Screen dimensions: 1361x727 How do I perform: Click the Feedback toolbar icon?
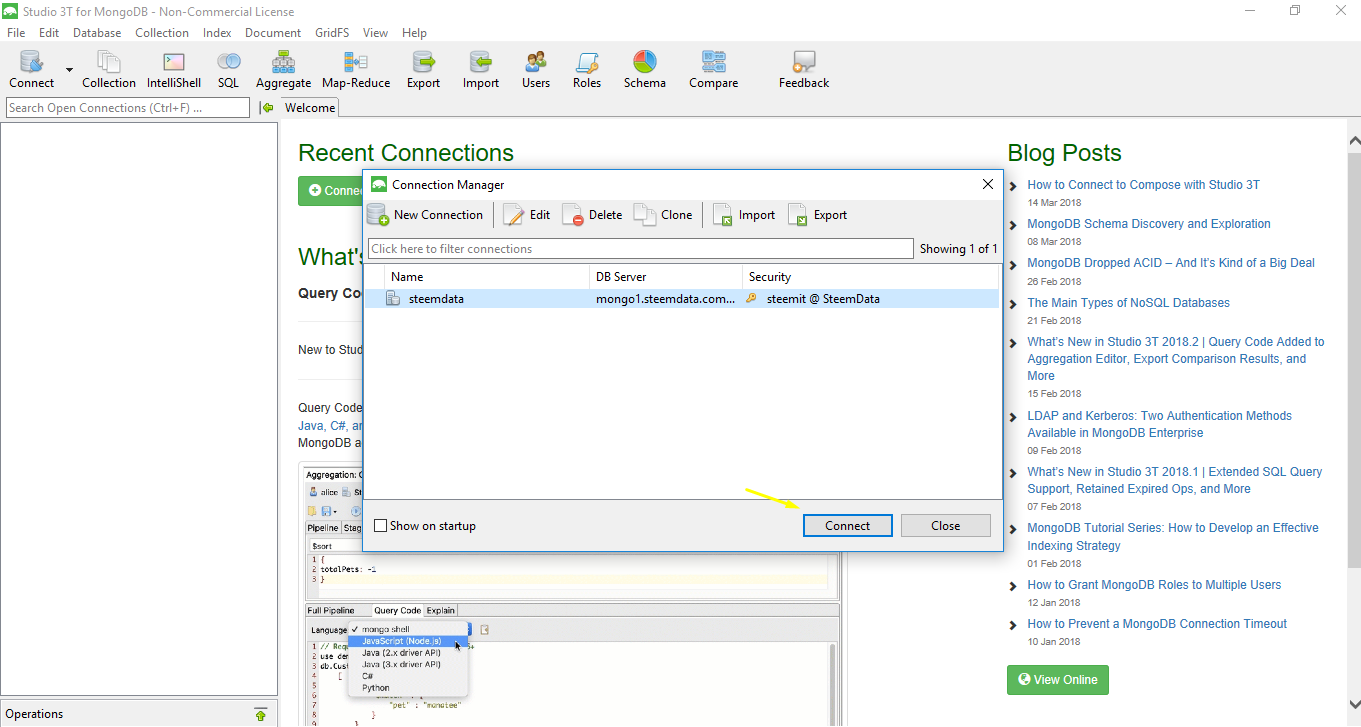(x=804, y=70)
